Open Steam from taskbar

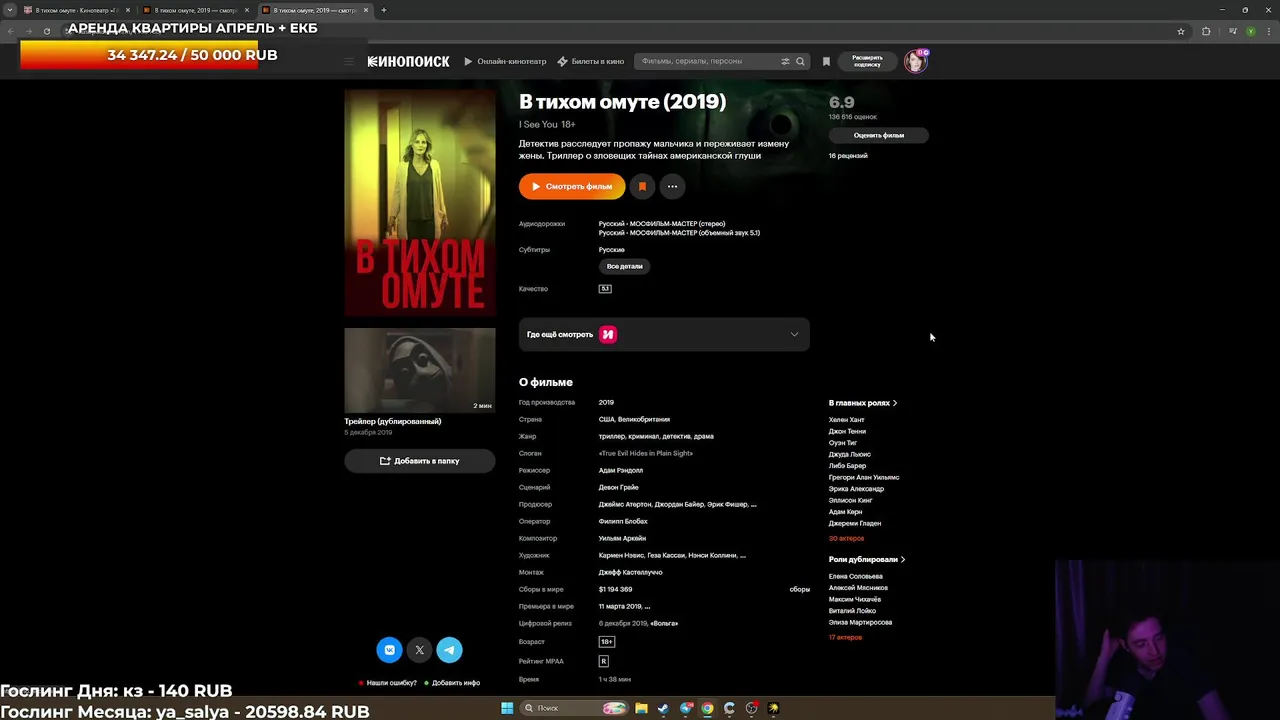[x=664, y=708]
